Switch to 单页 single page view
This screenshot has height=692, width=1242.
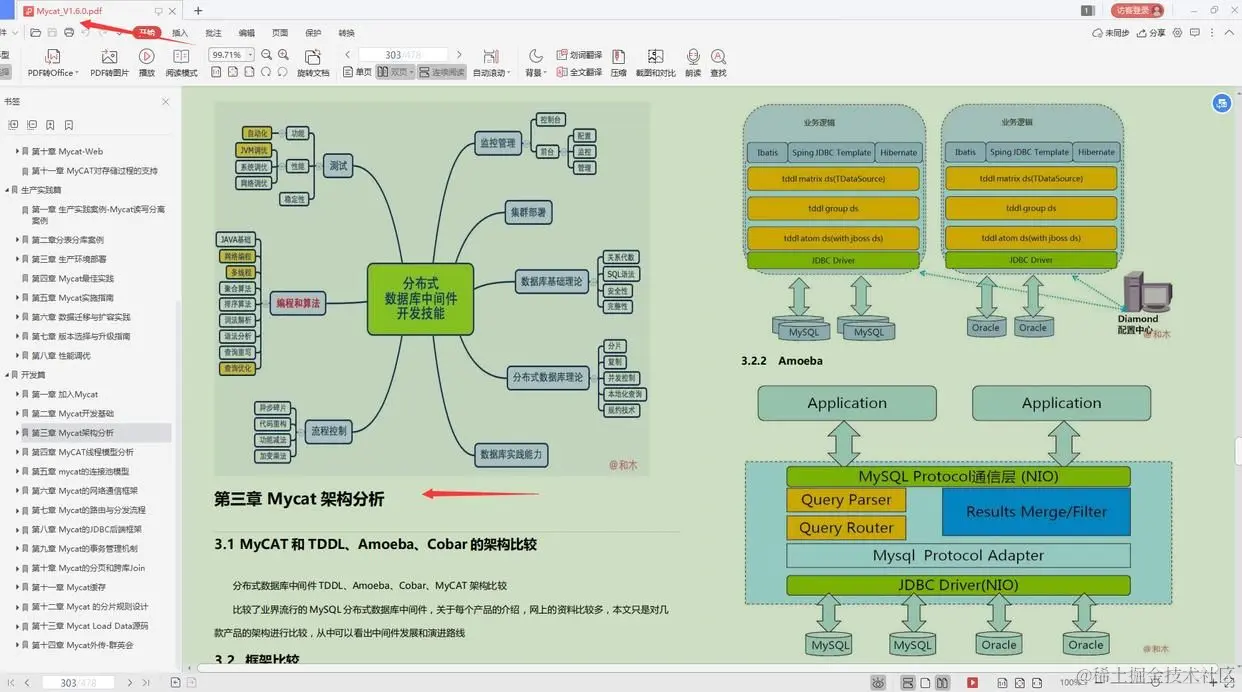356,72
